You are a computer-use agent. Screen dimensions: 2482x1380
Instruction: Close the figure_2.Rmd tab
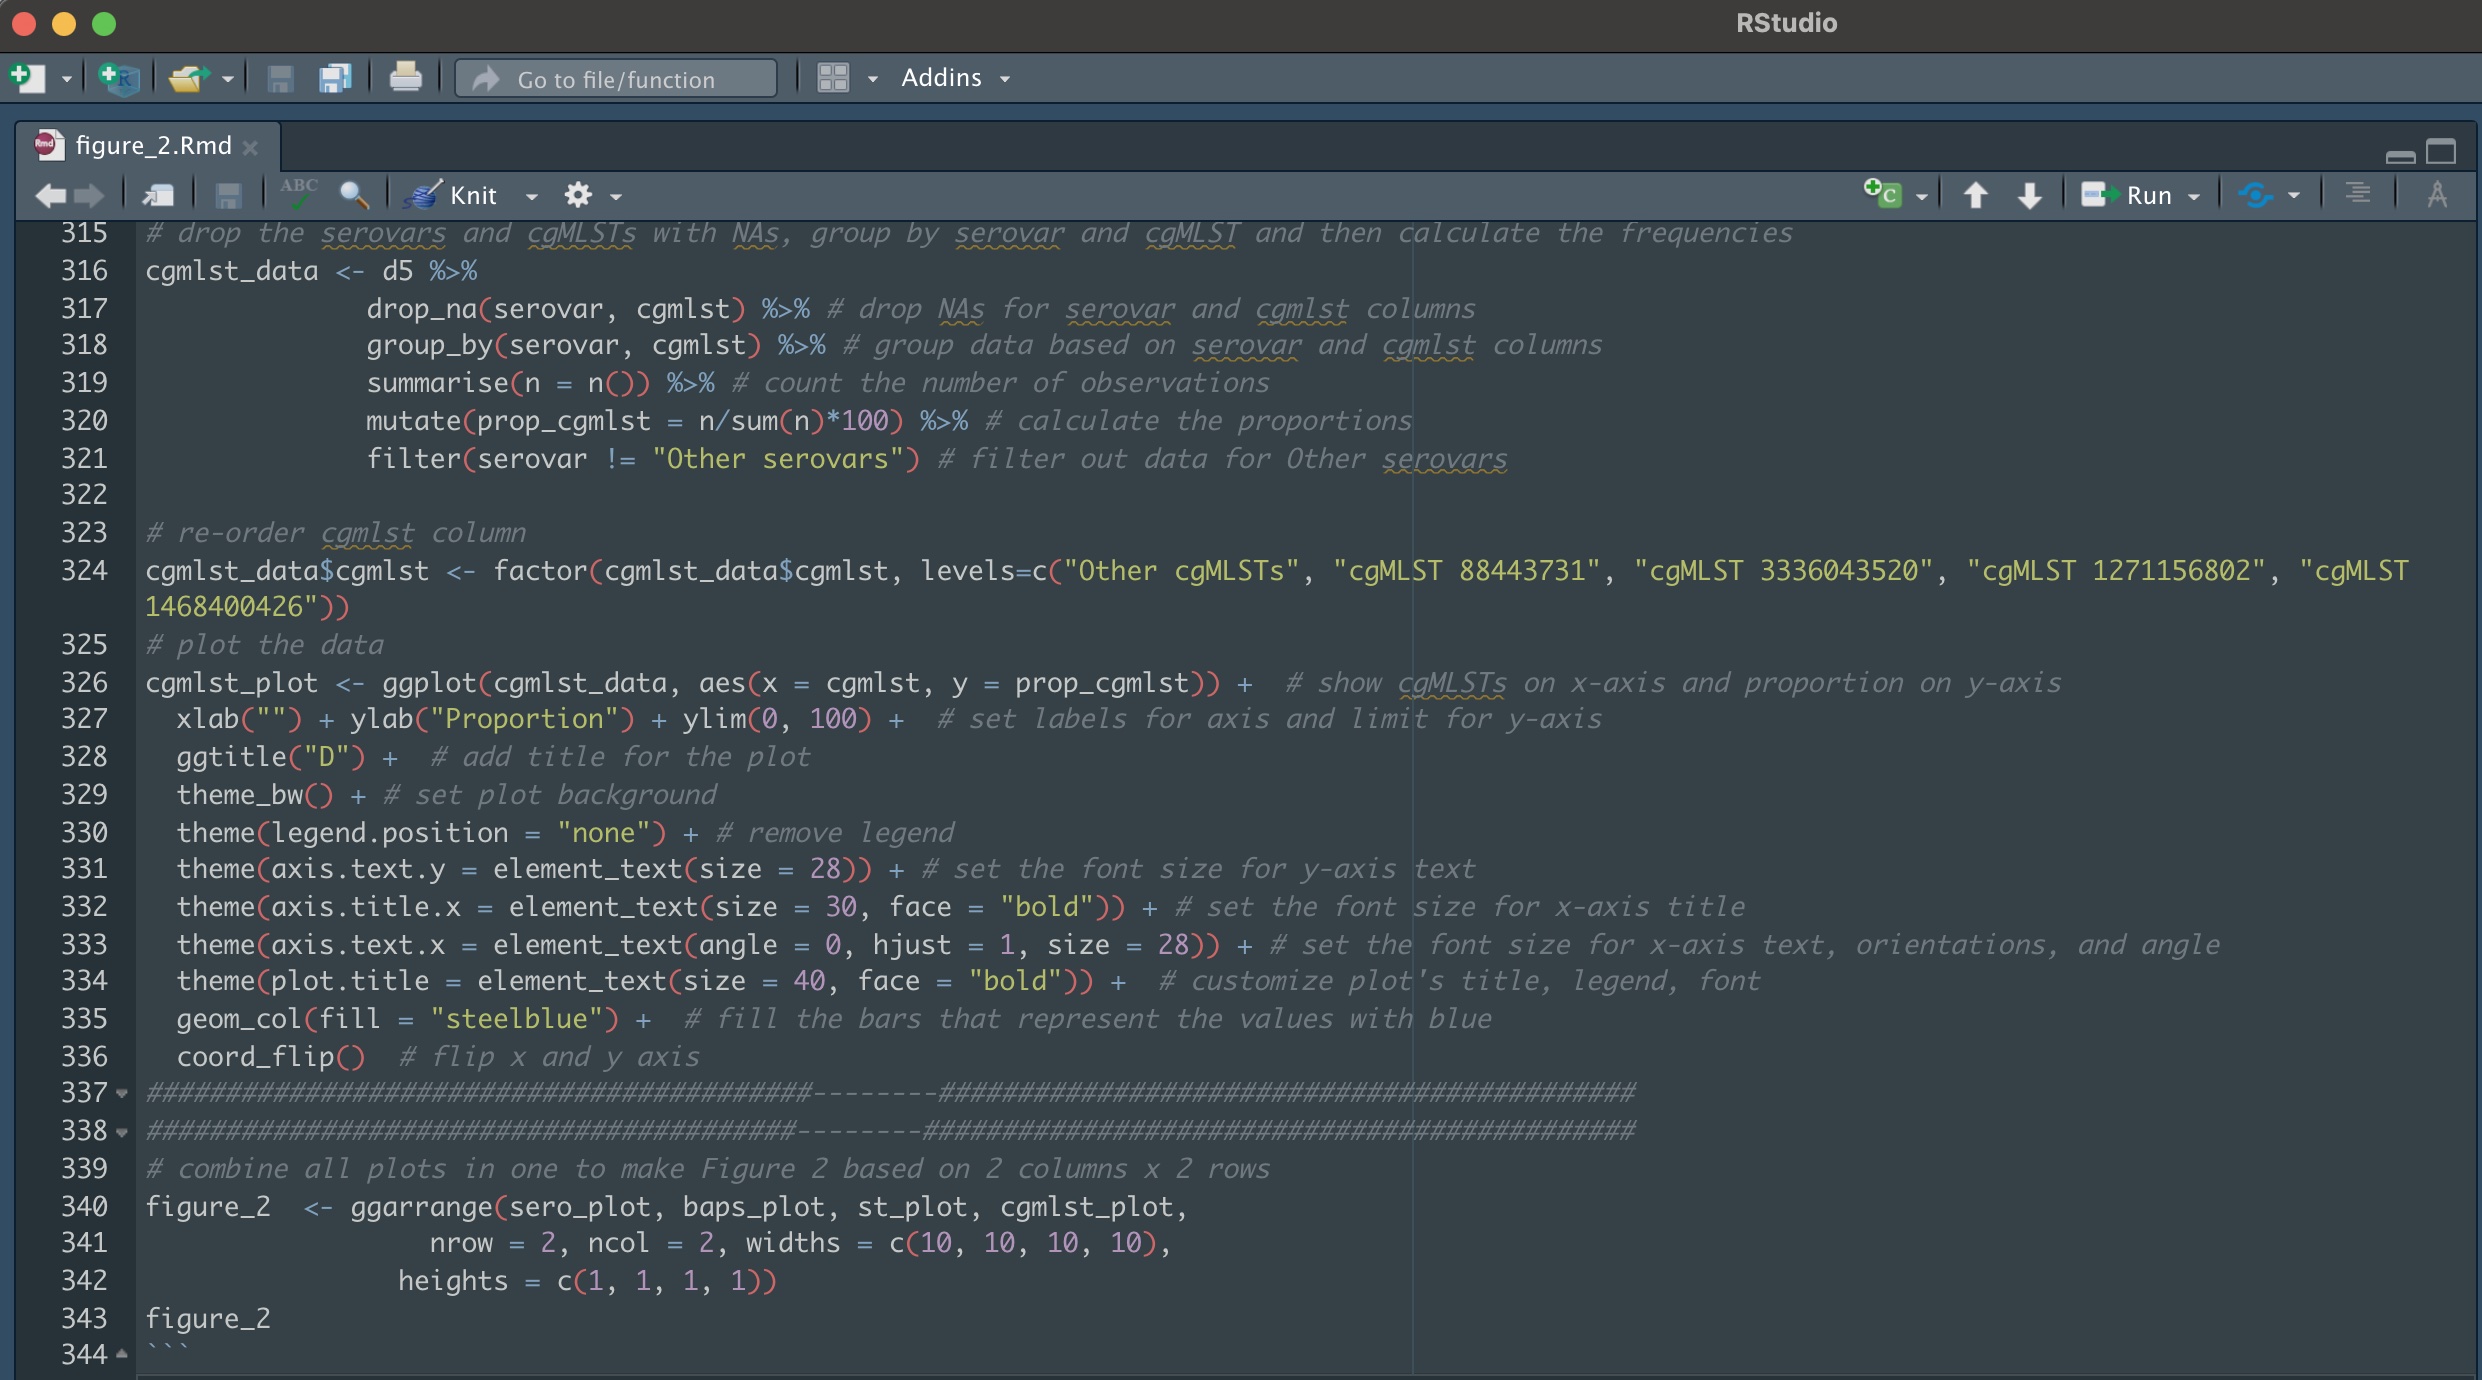pyautogui.click(x=251, y=147)
